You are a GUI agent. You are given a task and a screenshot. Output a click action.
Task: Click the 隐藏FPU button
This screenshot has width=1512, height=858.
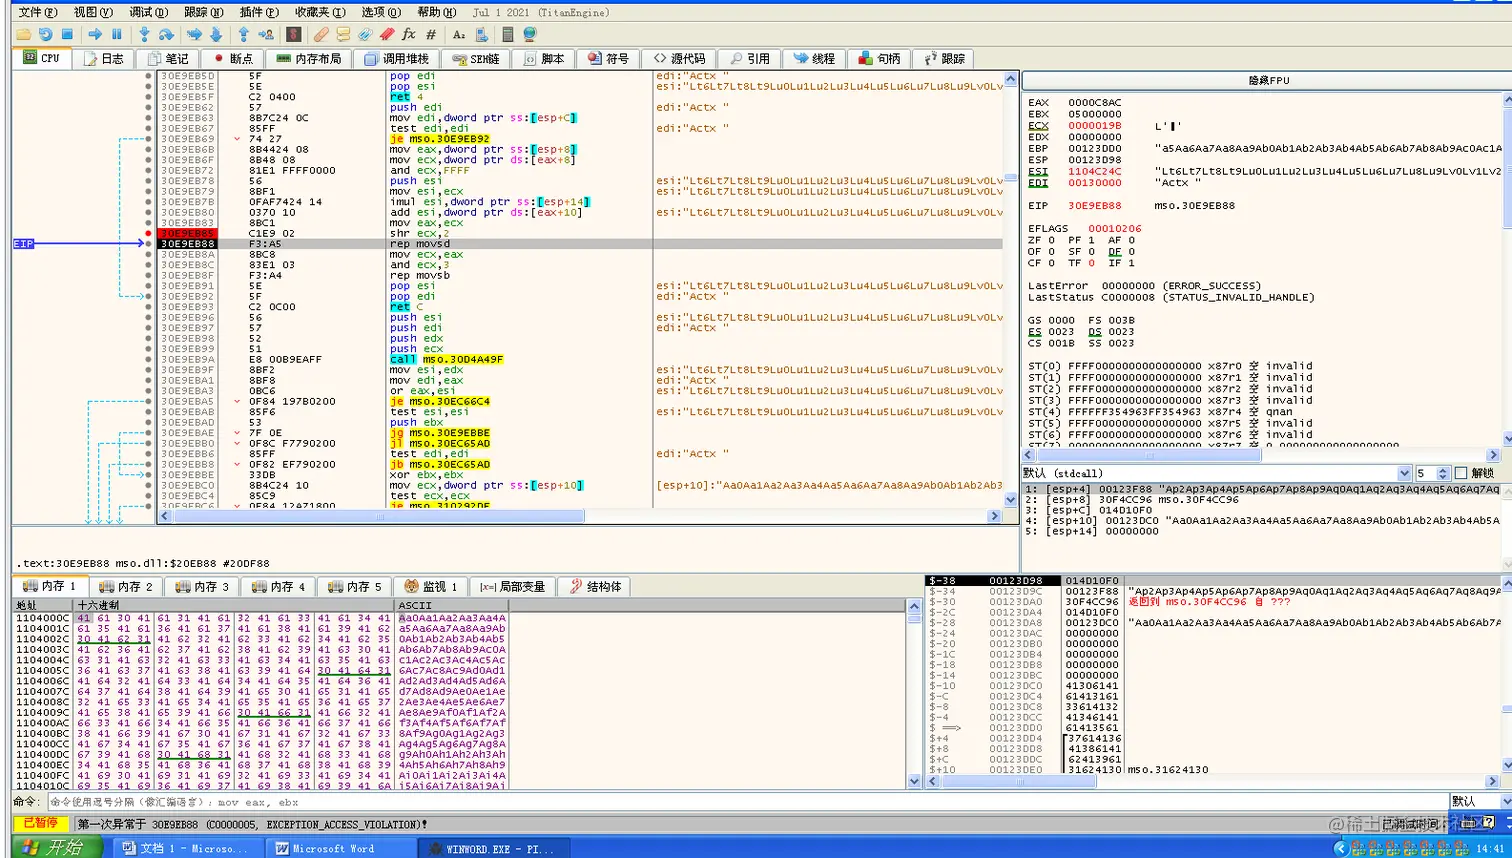(1268, 80)
